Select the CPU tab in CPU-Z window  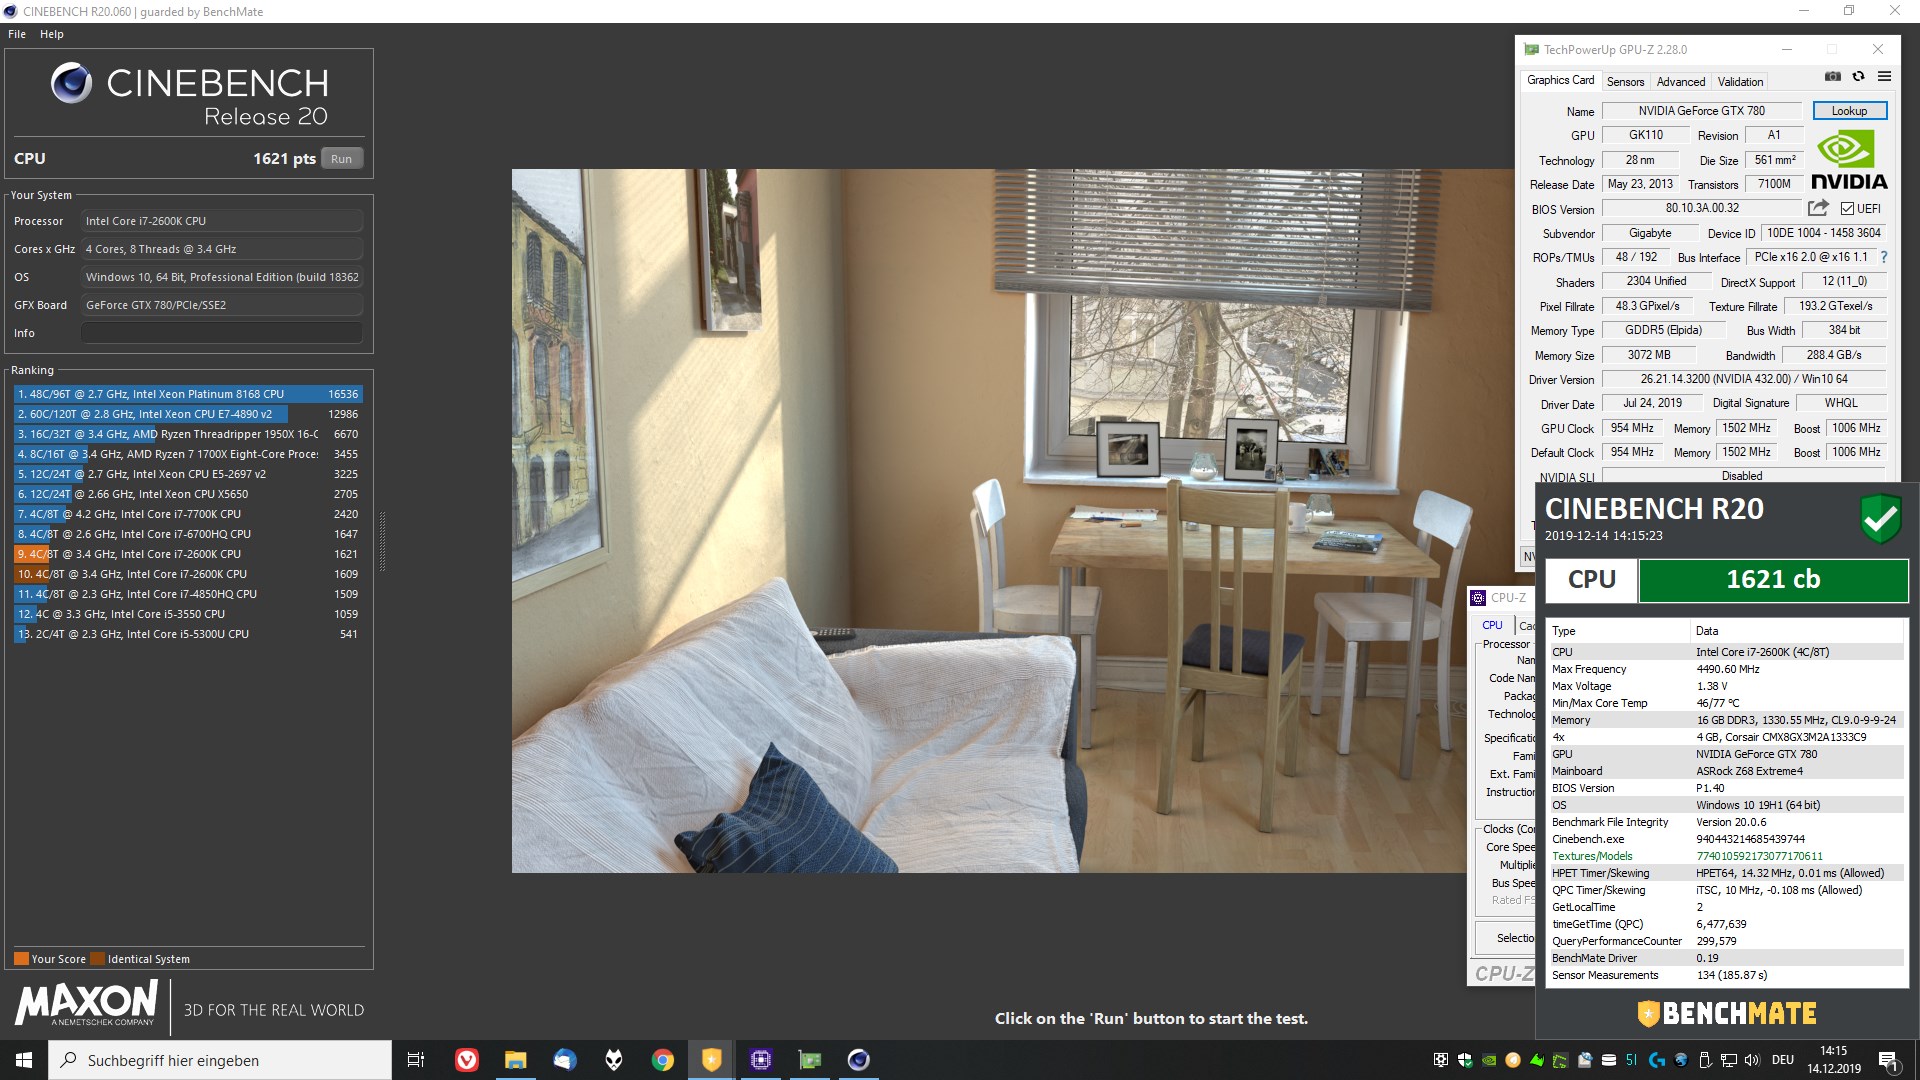click(1492, 625)
